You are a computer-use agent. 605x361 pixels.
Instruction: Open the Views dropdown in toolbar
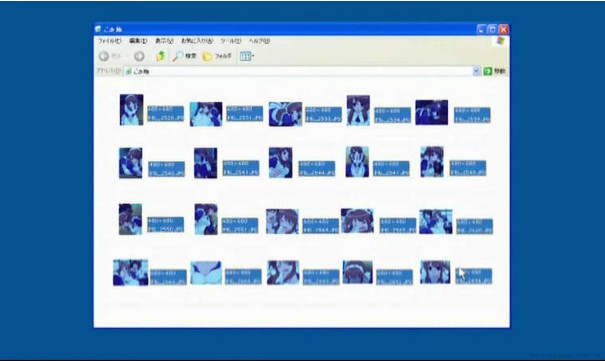247,56
